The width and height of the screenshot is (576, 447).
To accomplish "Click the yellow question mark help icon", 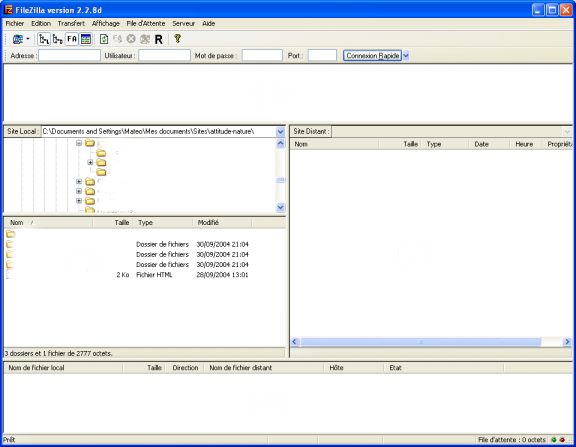I will [177, 39].
